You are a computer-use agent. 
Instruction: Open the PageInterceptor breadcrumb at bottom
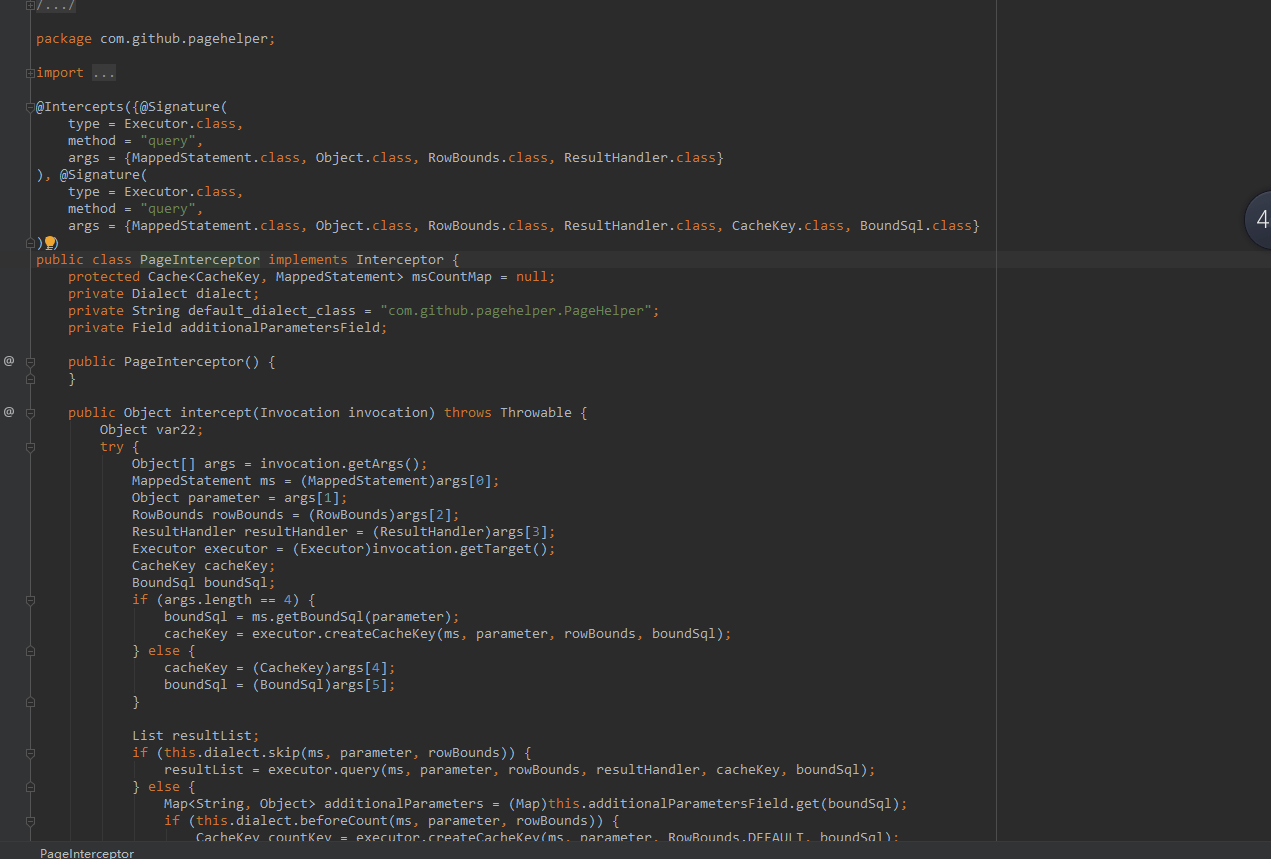coord(87,853)
